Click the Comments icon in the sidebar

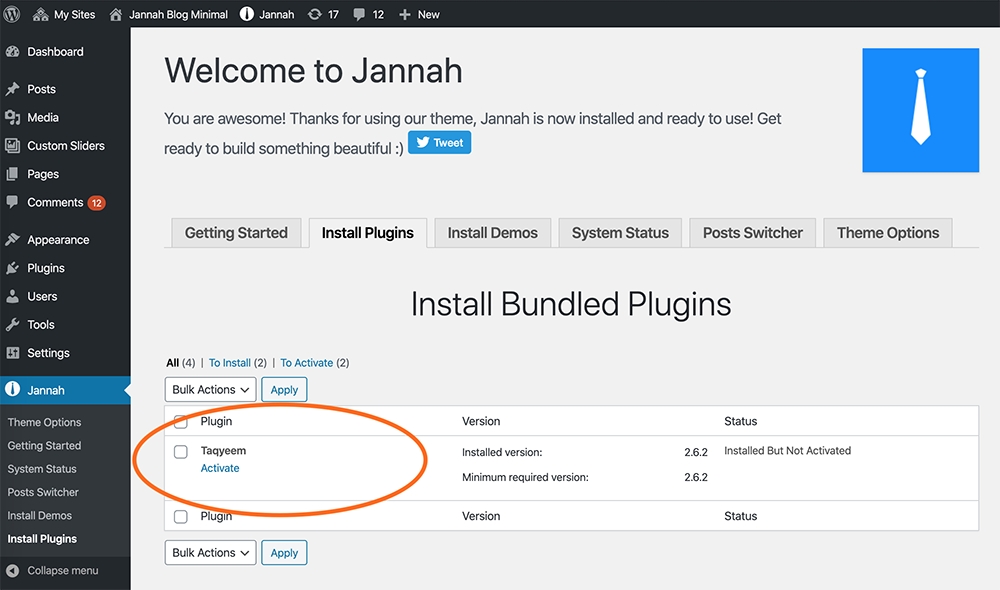pyautogui.click(x=12, y=202)
